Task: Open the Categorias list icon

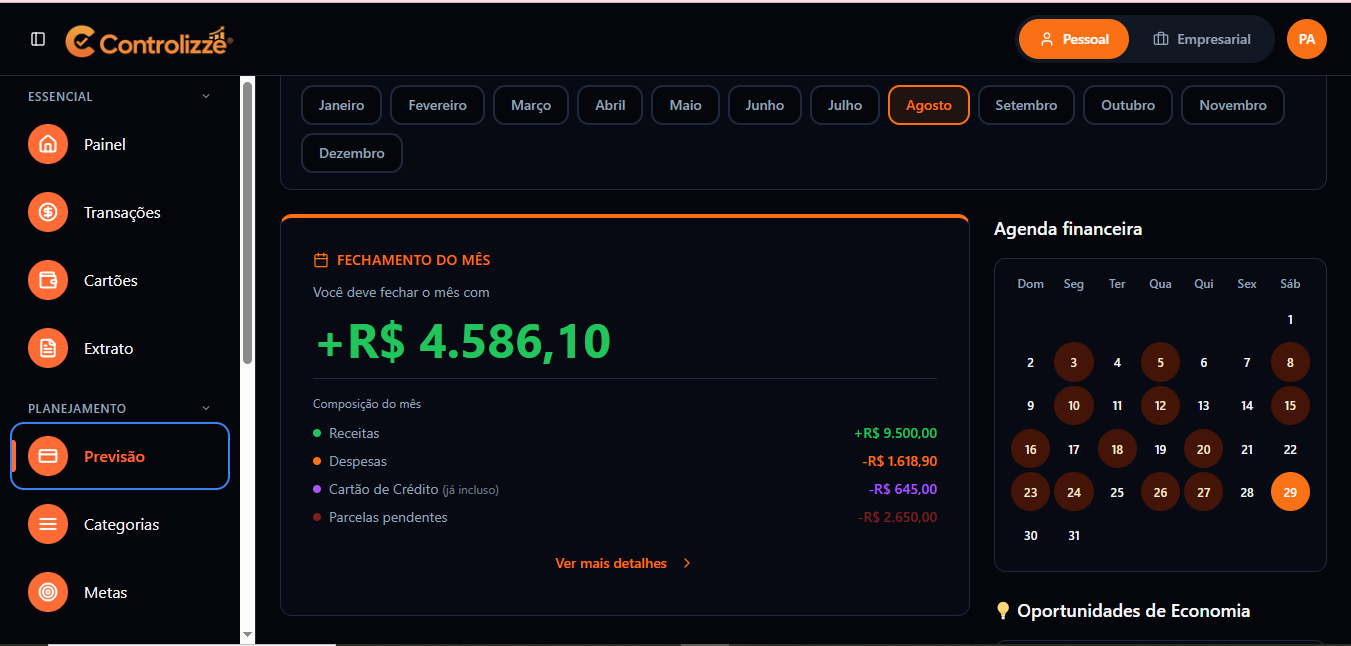Action: [48, 525]
